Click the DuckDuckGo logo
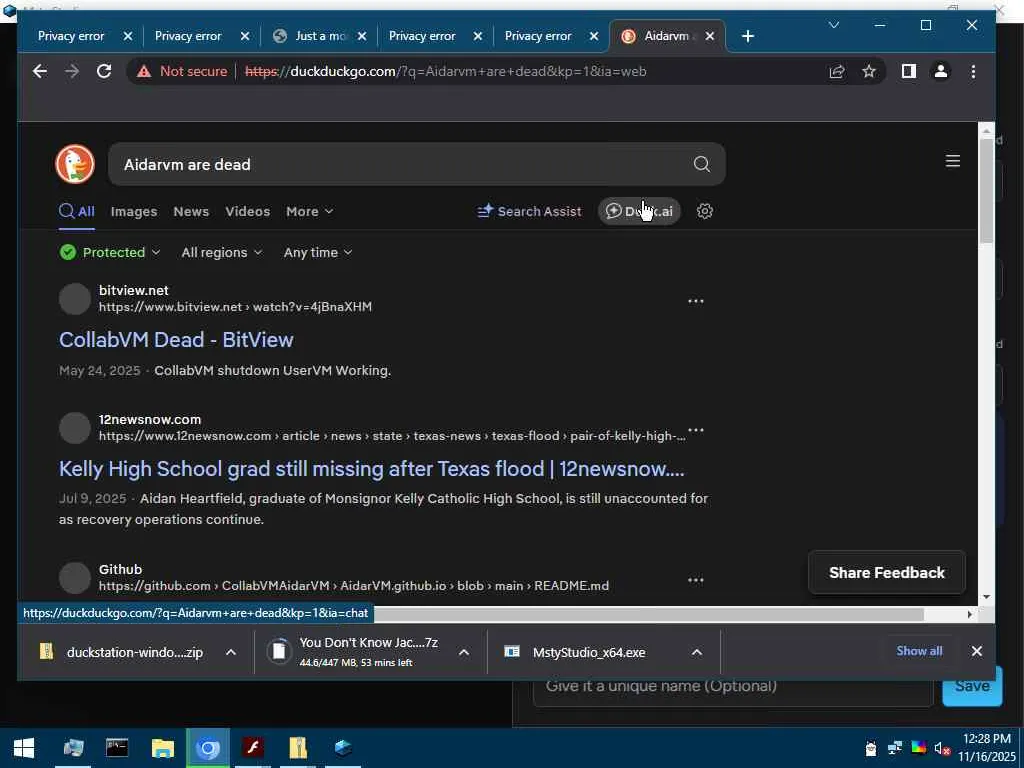Image resolution: width=1024 pixels, height=768 pixels. coord(75,164)
